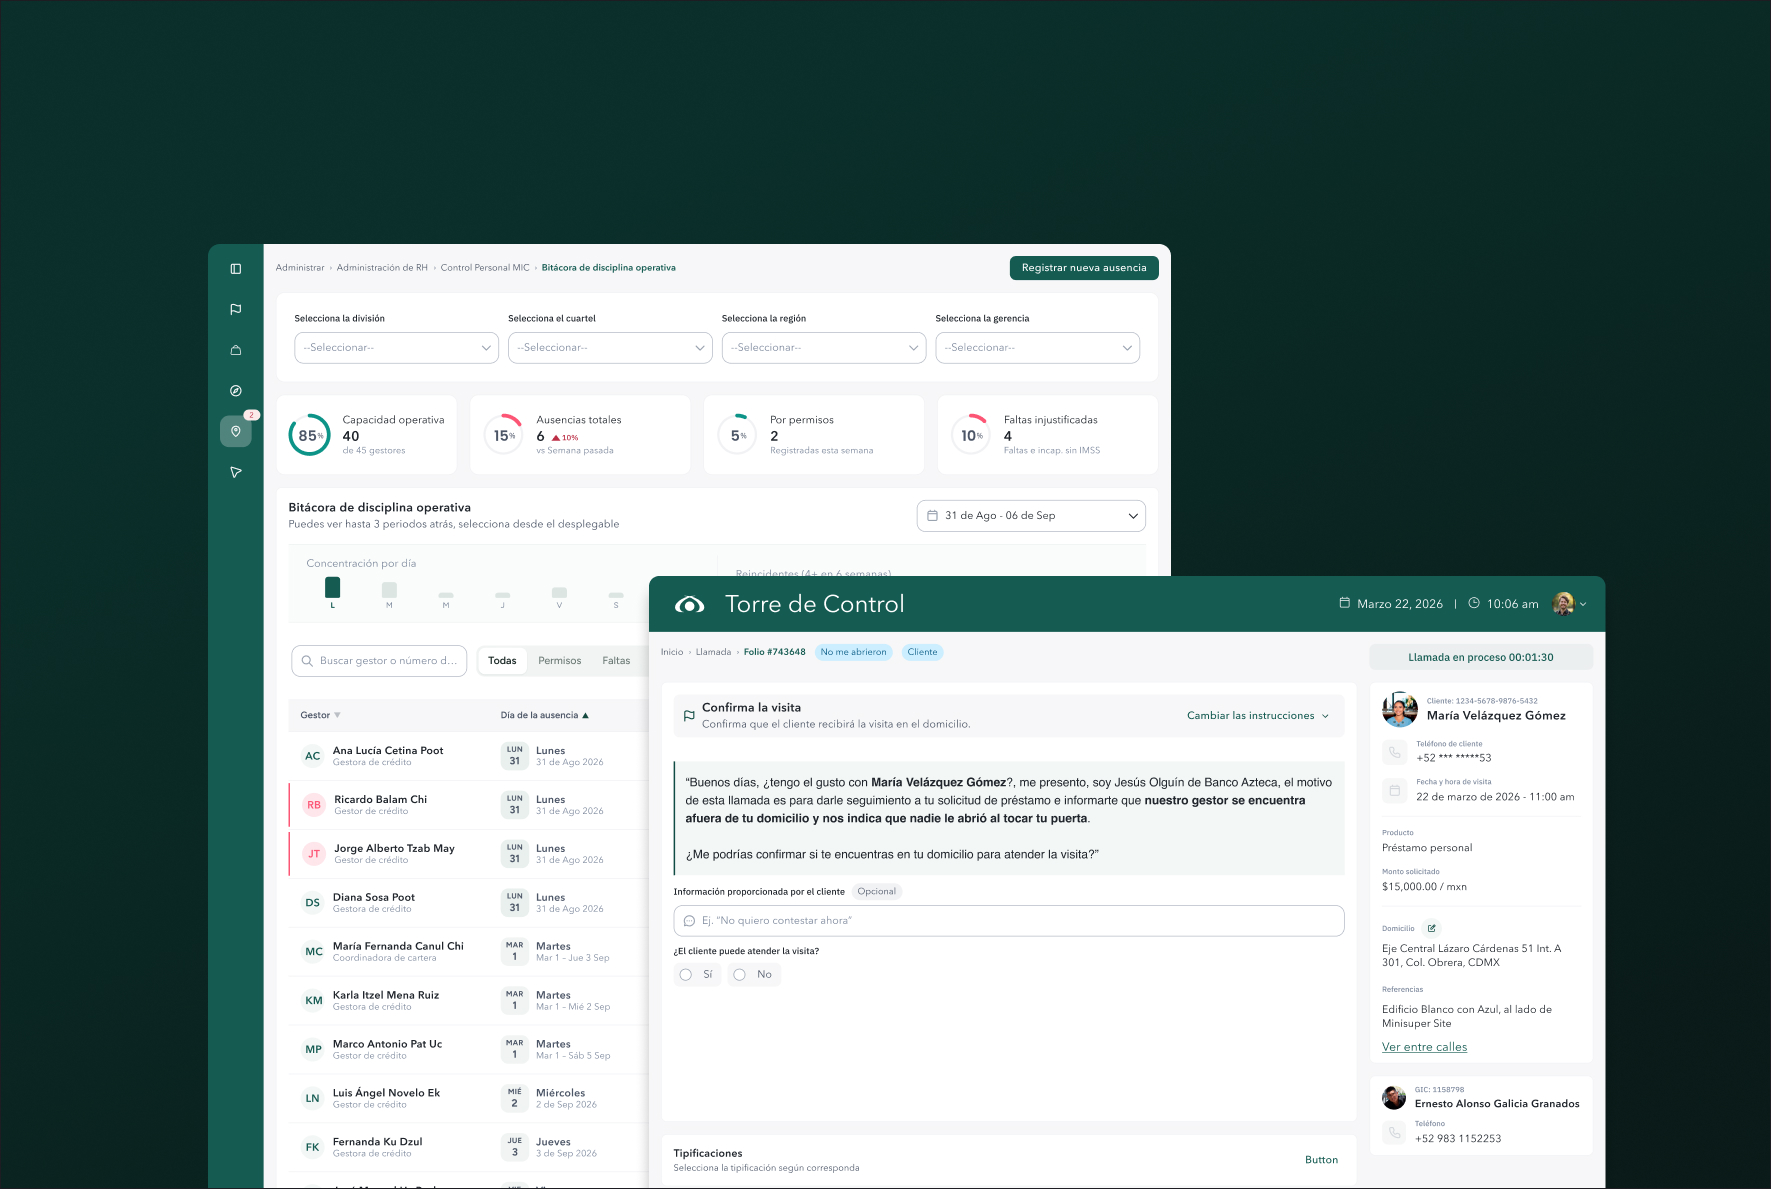Image resolution: width=1771 pixels, height=1189 pixels.
Task: Open the compass icon in sidebar
Action: pos(236,391)
